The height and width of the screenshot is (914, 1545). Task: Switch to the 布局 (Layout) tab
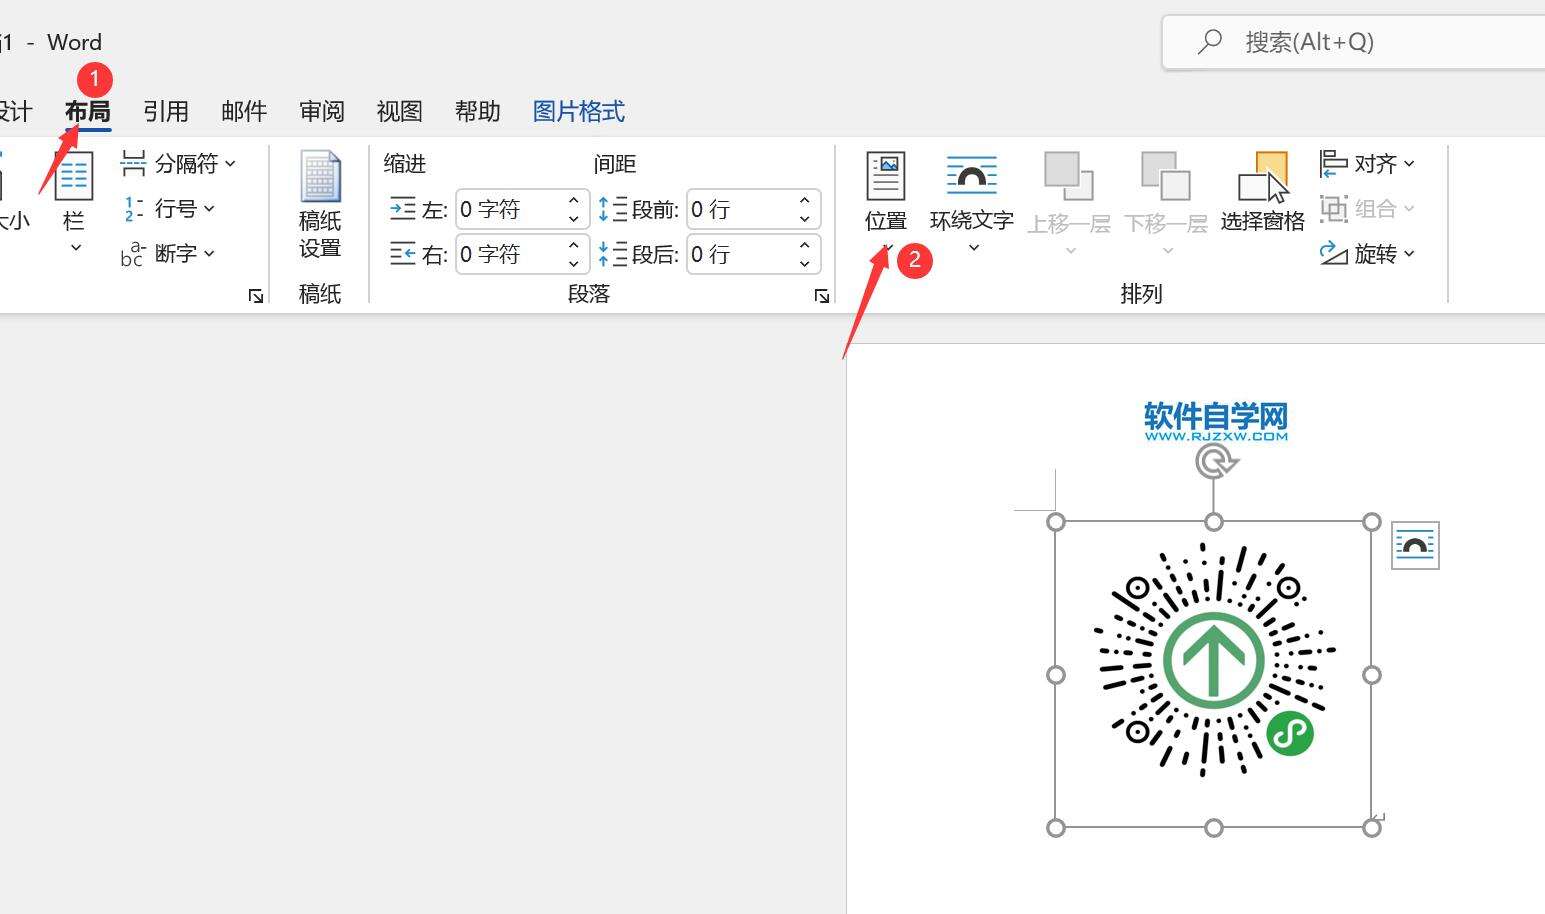(88, 111)
